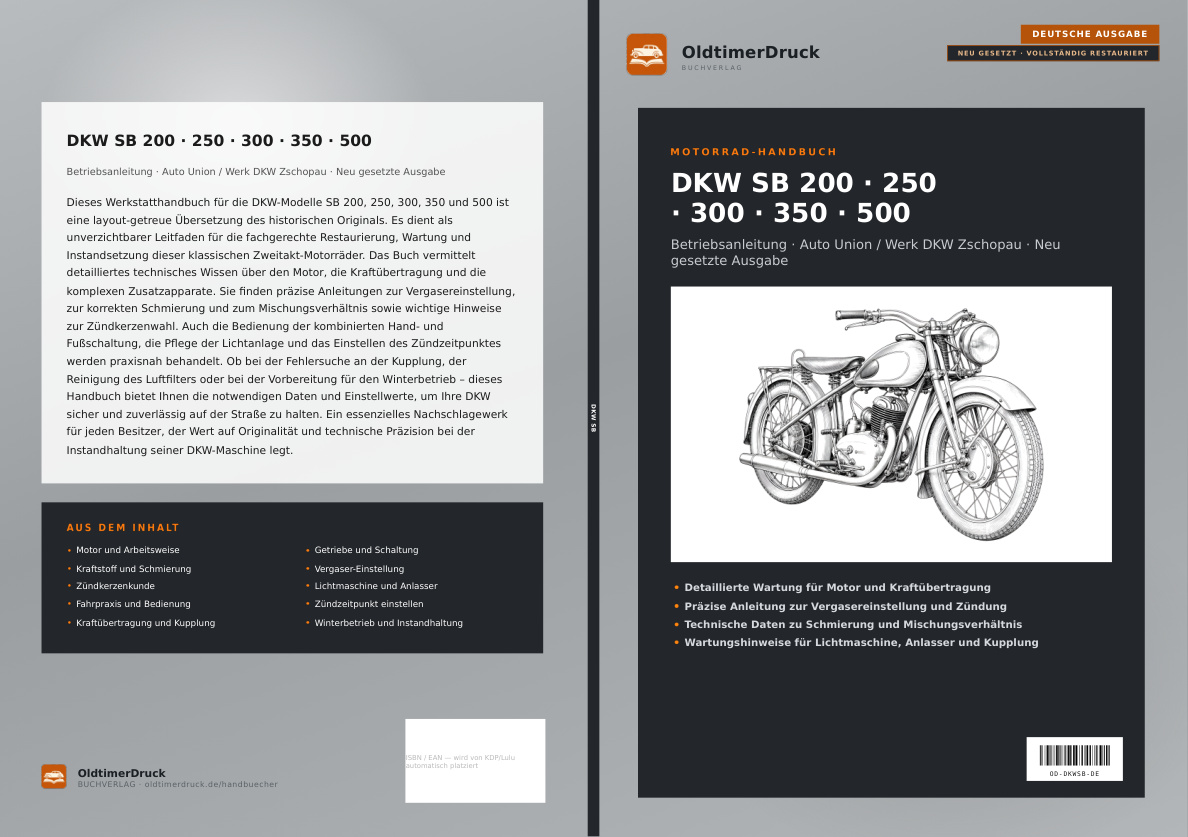Click the OldtimerDruck publisher name on front cover
Viewport: 1188px width, 837px height.
coord(750,52)
